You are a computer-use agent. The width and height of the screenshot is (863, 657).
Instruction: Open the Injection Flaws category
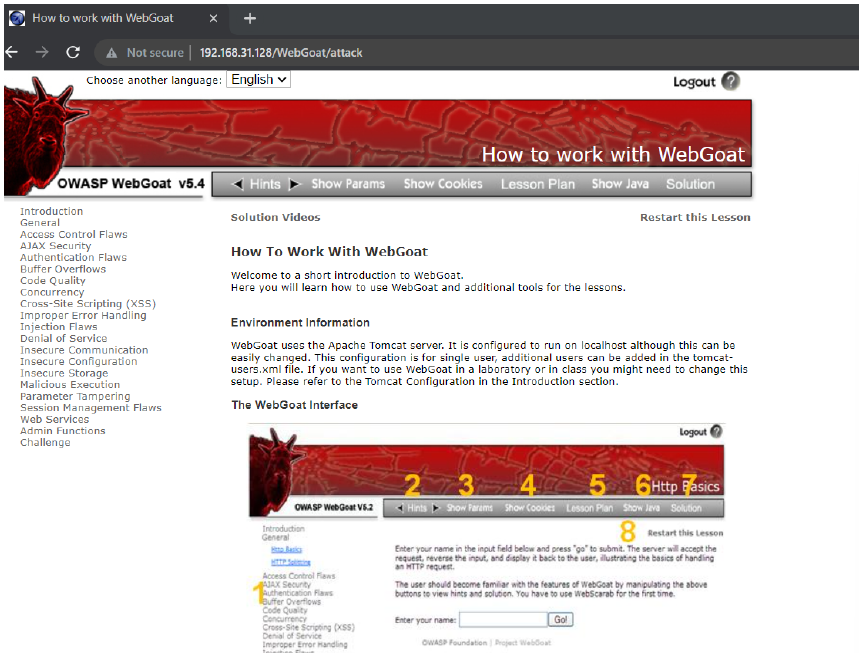59,327
